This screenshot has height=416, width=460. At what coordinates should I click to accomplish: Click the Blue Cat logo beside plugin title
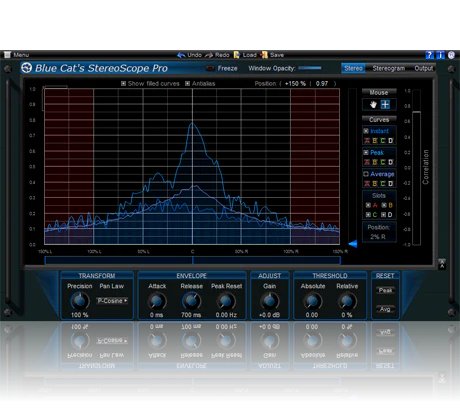26,68
